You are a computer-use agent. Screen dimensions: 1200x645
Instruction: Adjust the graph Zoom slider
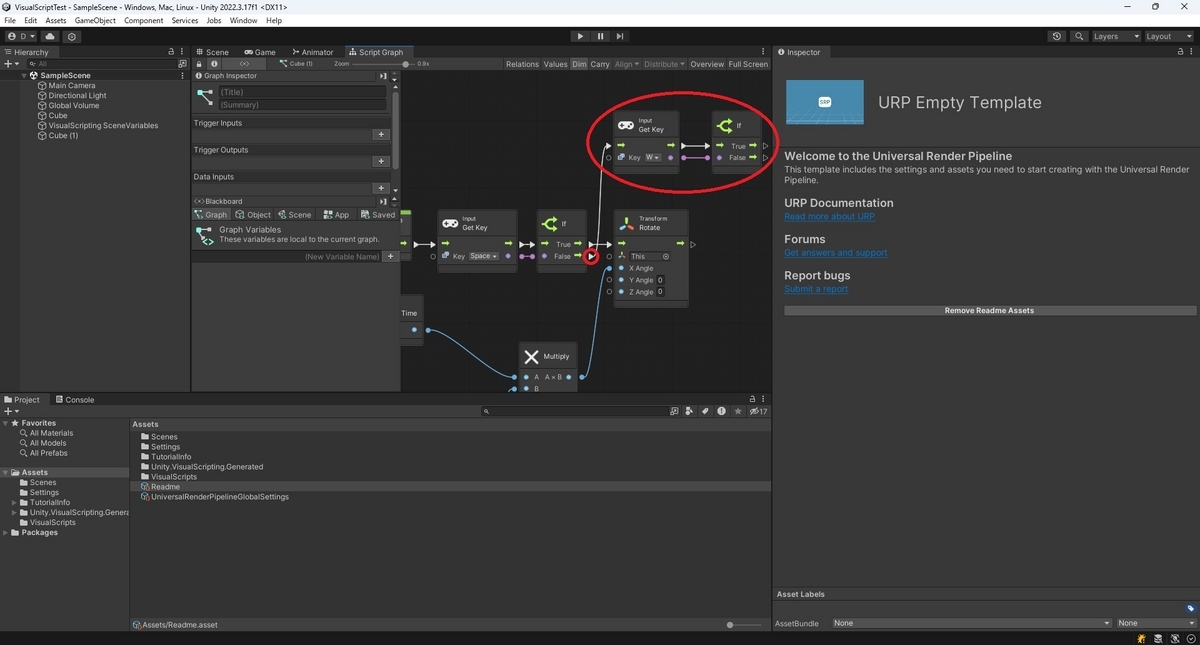coord(405,64)
